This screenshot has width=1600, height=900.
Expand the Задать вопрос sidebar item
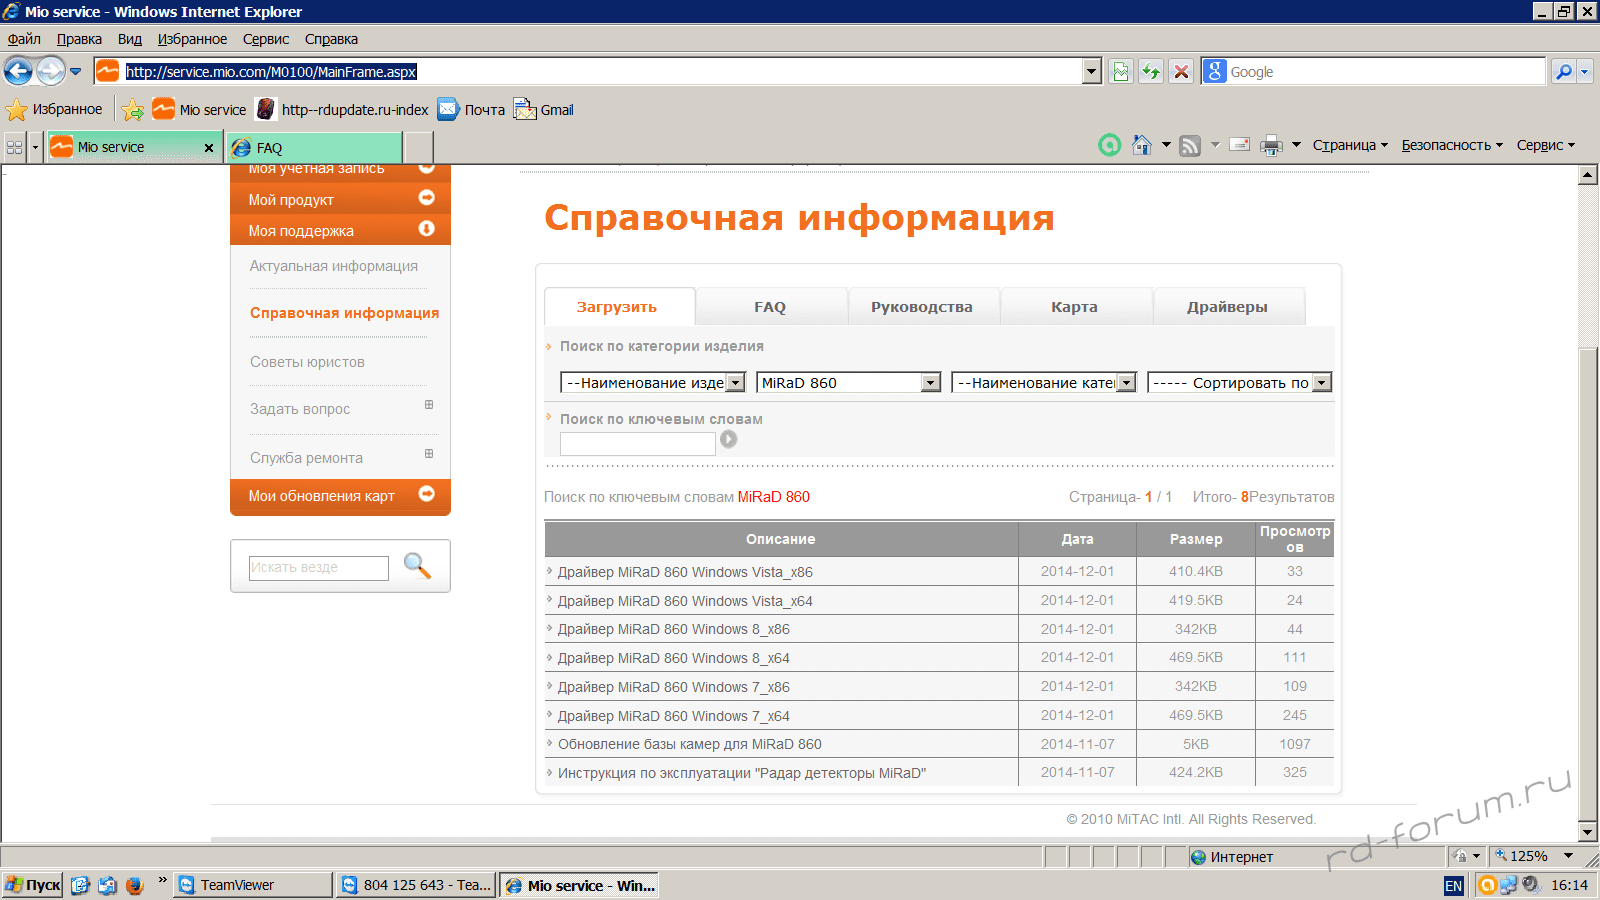429,405
